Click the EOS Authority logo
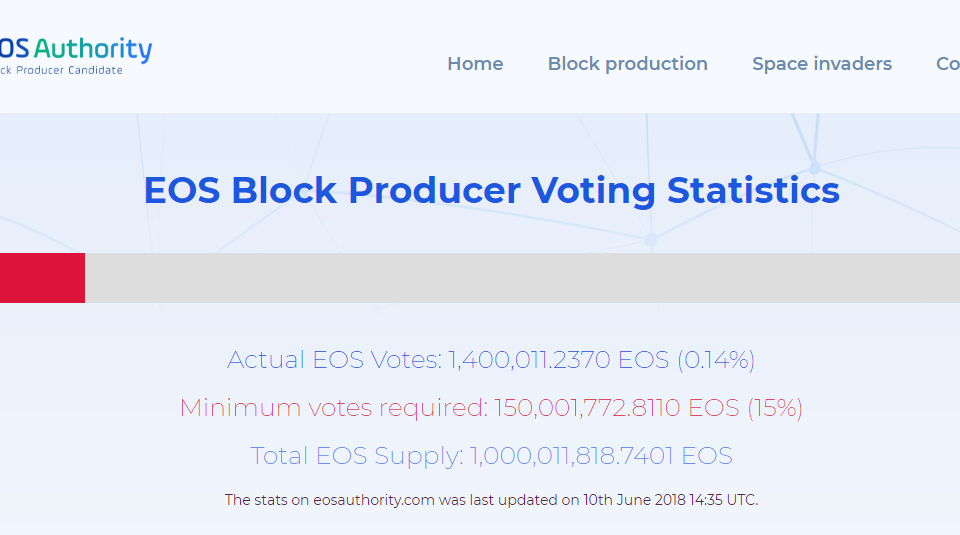Viewport: 960px width, 535px height. 76,56
